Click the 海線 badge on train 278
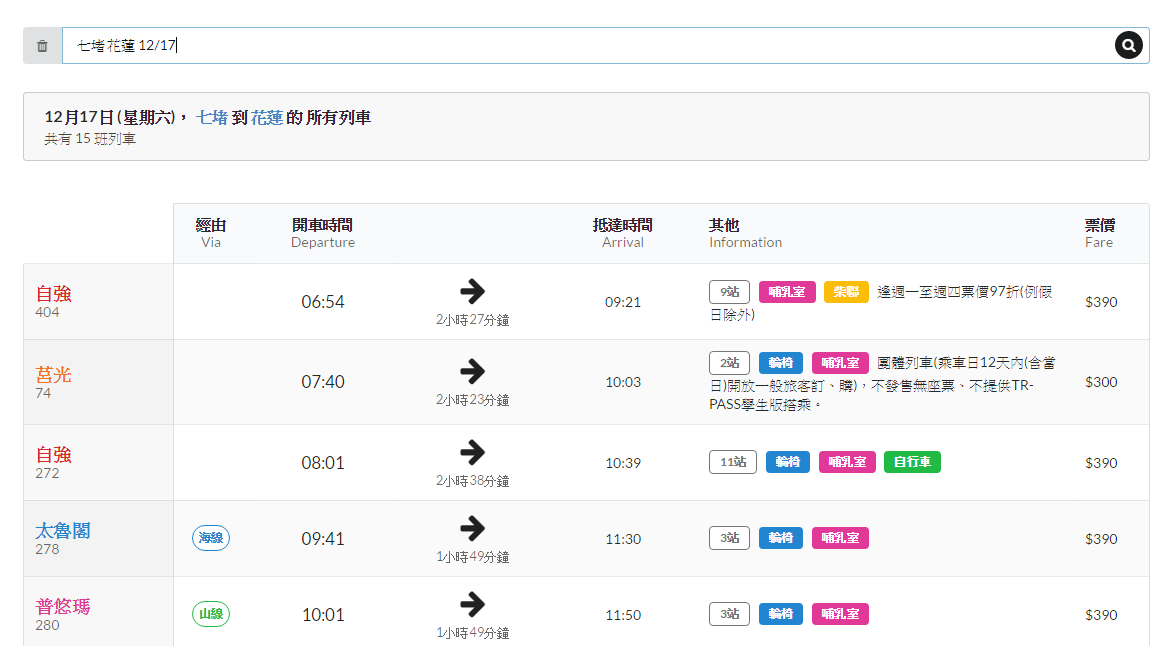Viewport: 1173px width, 646px height. [211, 538]
